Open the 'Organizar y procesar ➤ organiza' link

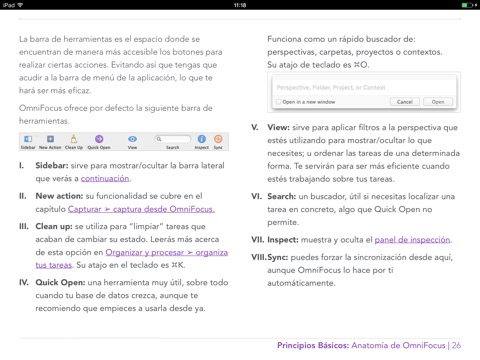click(167, 252)
